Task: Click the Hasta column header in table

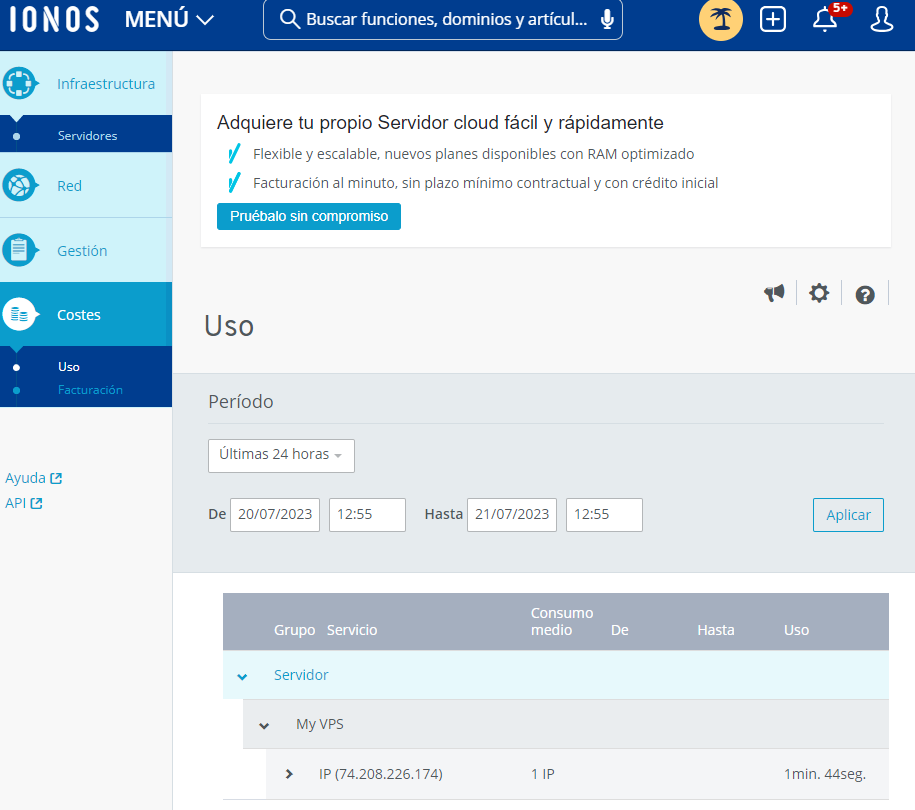Action: (715, 630)
